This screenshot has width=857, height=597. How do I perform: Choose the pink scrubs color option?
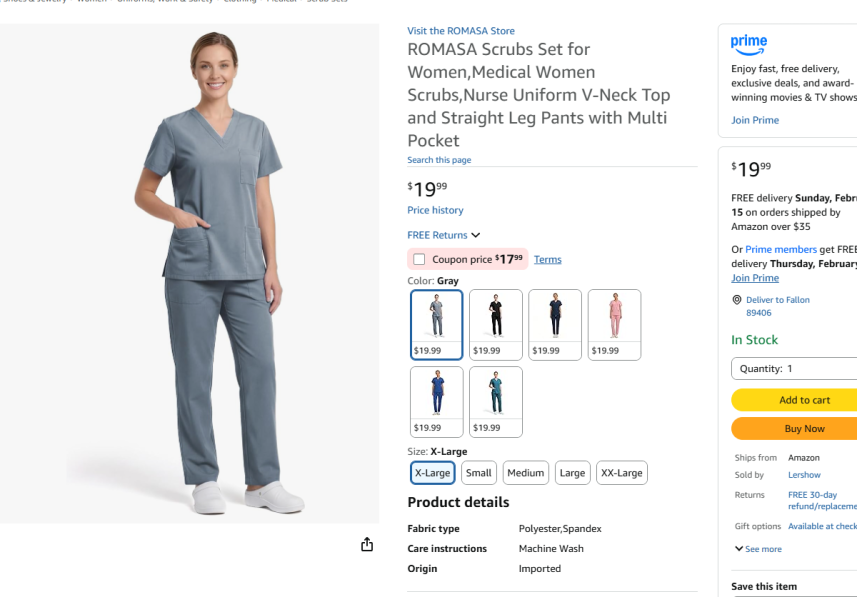[x=614, y=325]
